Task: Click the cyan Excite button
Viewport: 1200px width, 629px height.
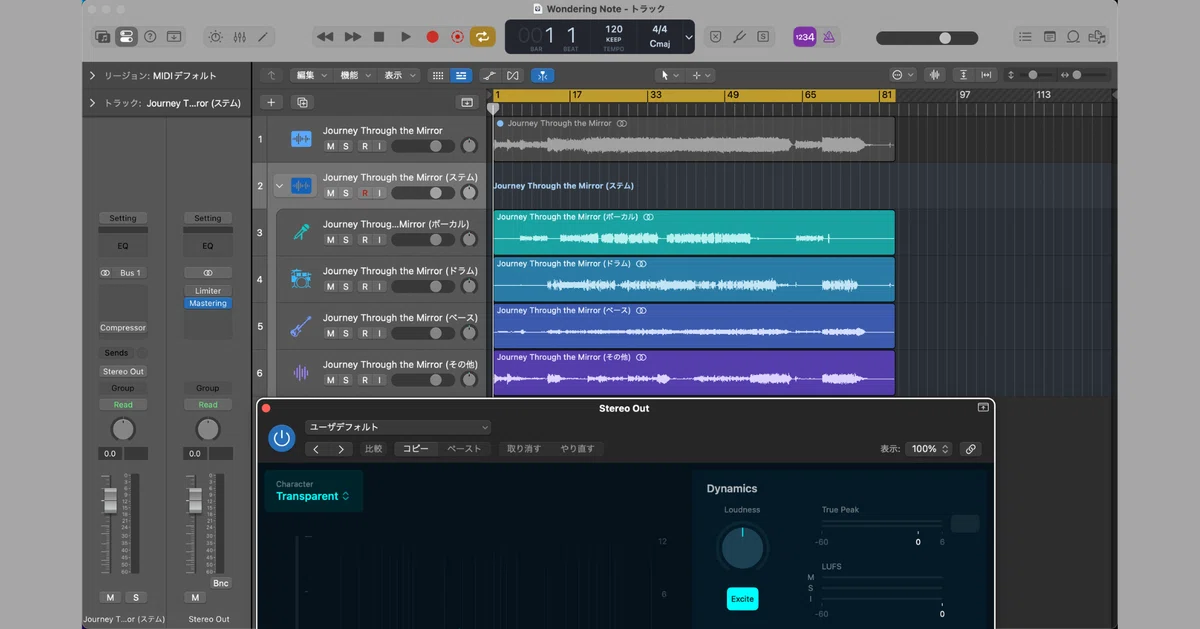Action: tap(742, 599)
